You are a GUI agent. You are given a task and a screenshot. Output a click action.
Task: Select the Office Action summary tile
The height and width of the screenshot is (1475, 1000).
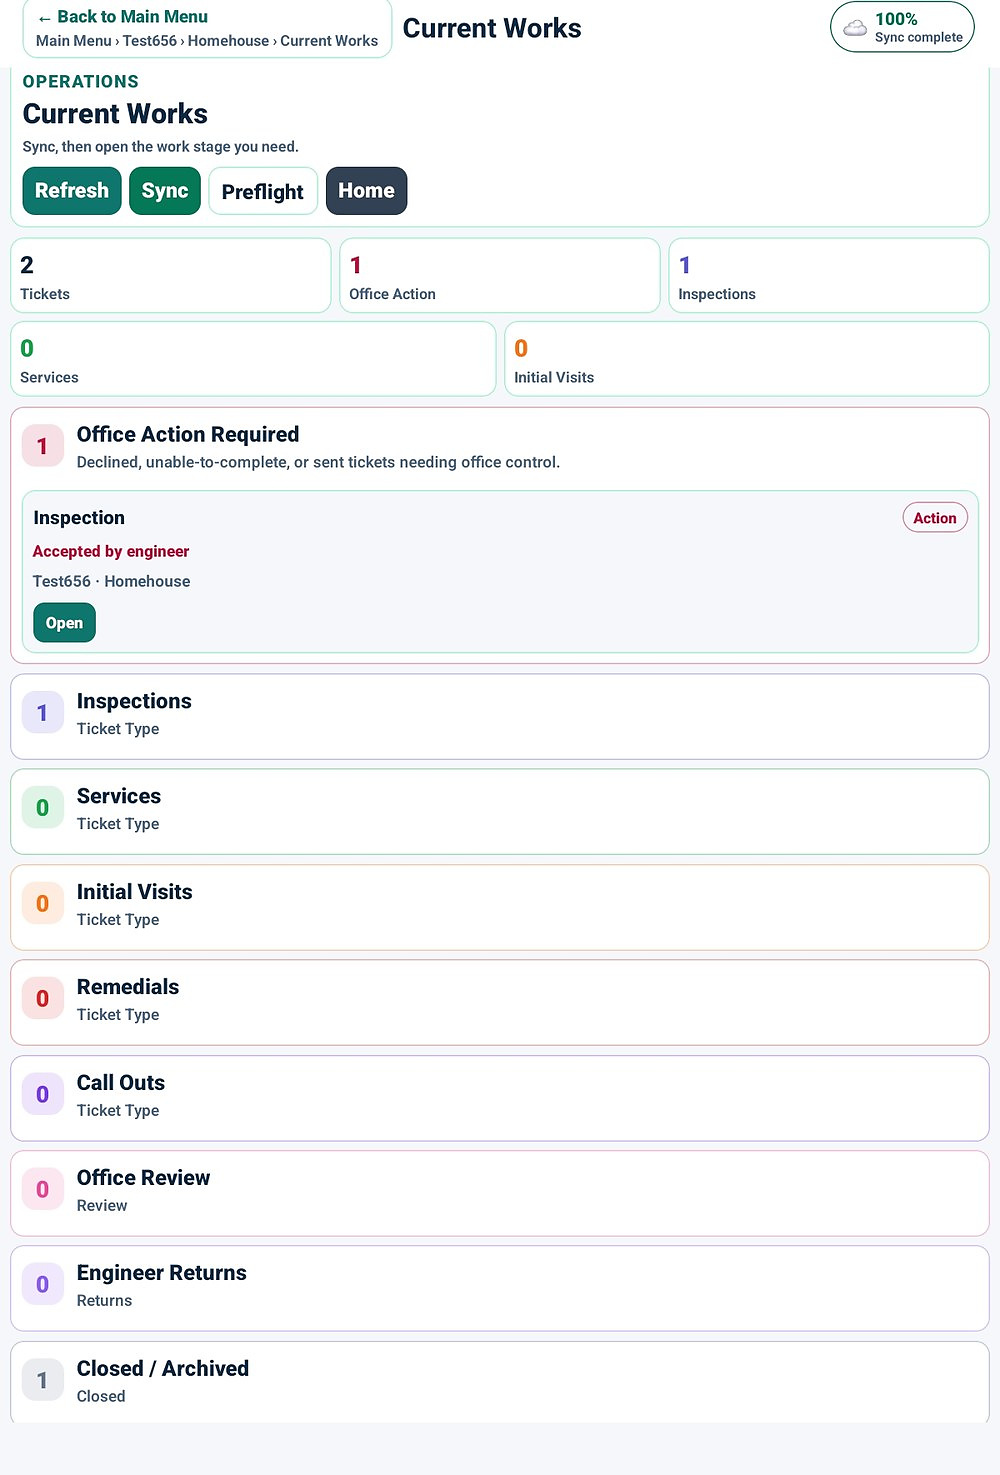click(x=500, y=276)
